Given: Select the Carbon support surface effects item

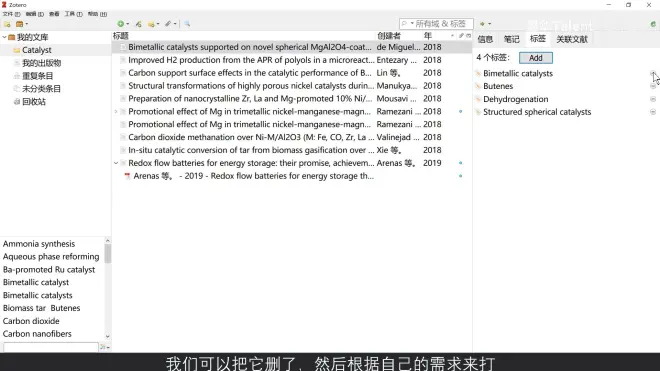Looking at the screenshot, I should pyautogui.click(x=292, y=73).
